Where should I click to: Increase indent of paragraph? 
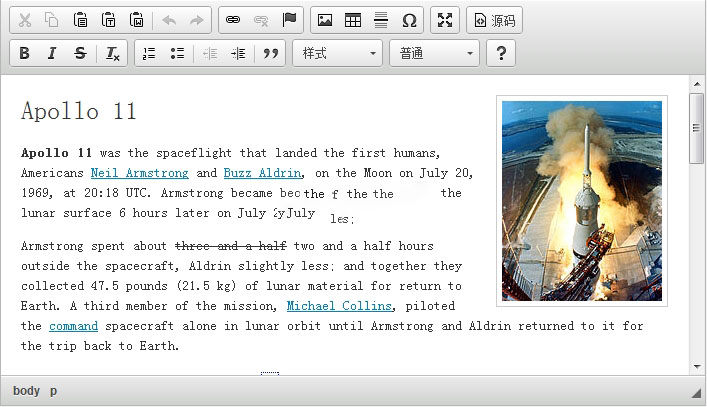click(238, 54)
